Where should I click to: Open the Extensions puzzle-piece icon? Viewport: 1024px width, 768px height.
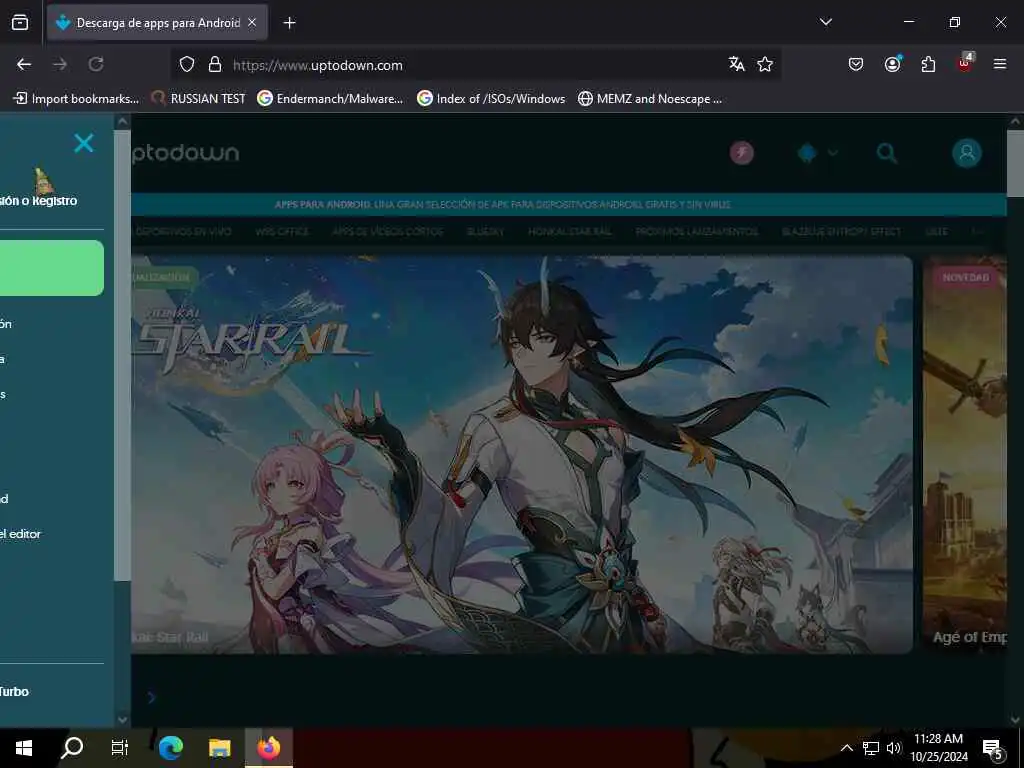[x=928, y=64]
